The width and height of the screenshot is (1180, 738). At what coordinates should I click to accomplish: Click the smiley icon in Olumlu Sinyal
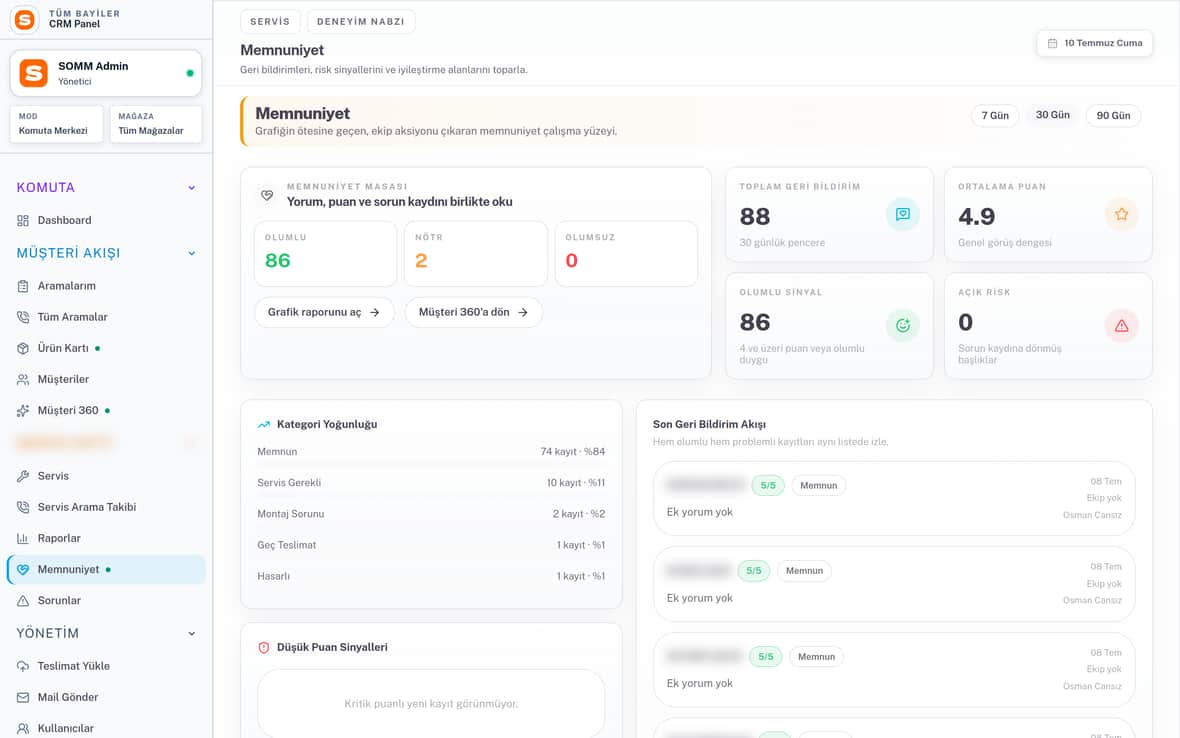click(x=902, y=326)
